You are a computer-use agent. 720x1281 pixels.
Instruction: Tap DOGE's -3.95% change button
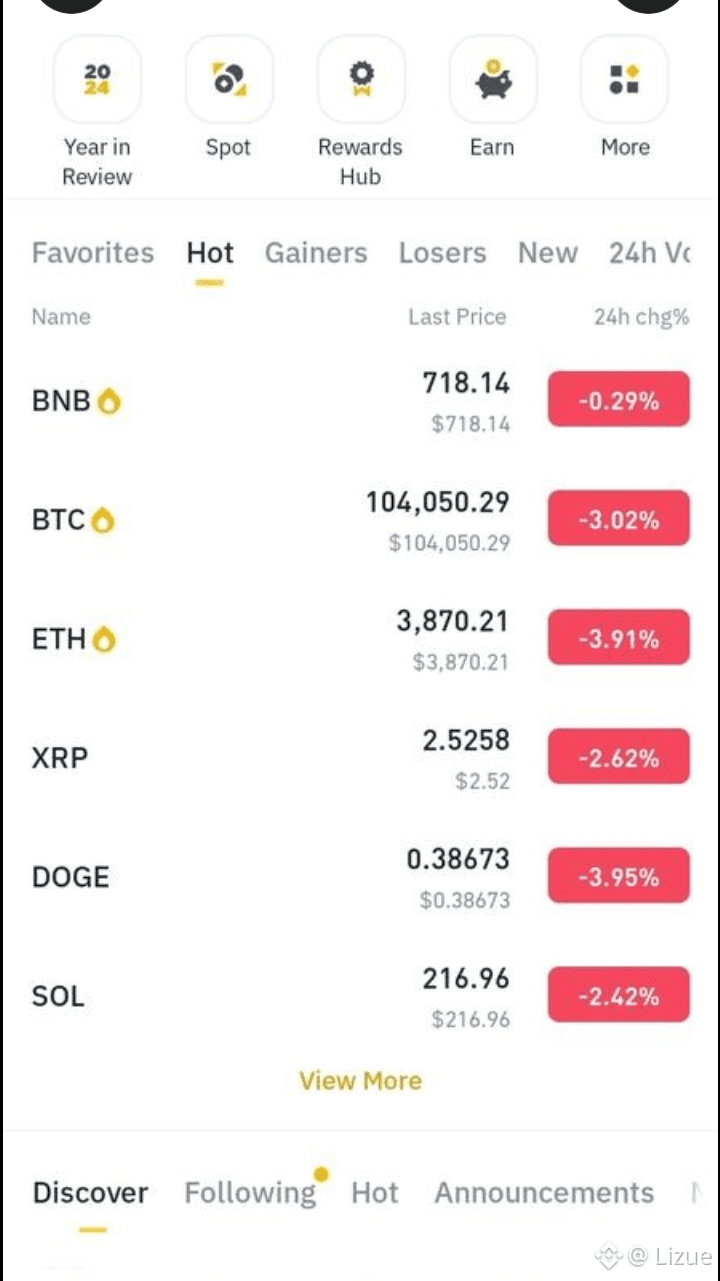click(619, 877)
